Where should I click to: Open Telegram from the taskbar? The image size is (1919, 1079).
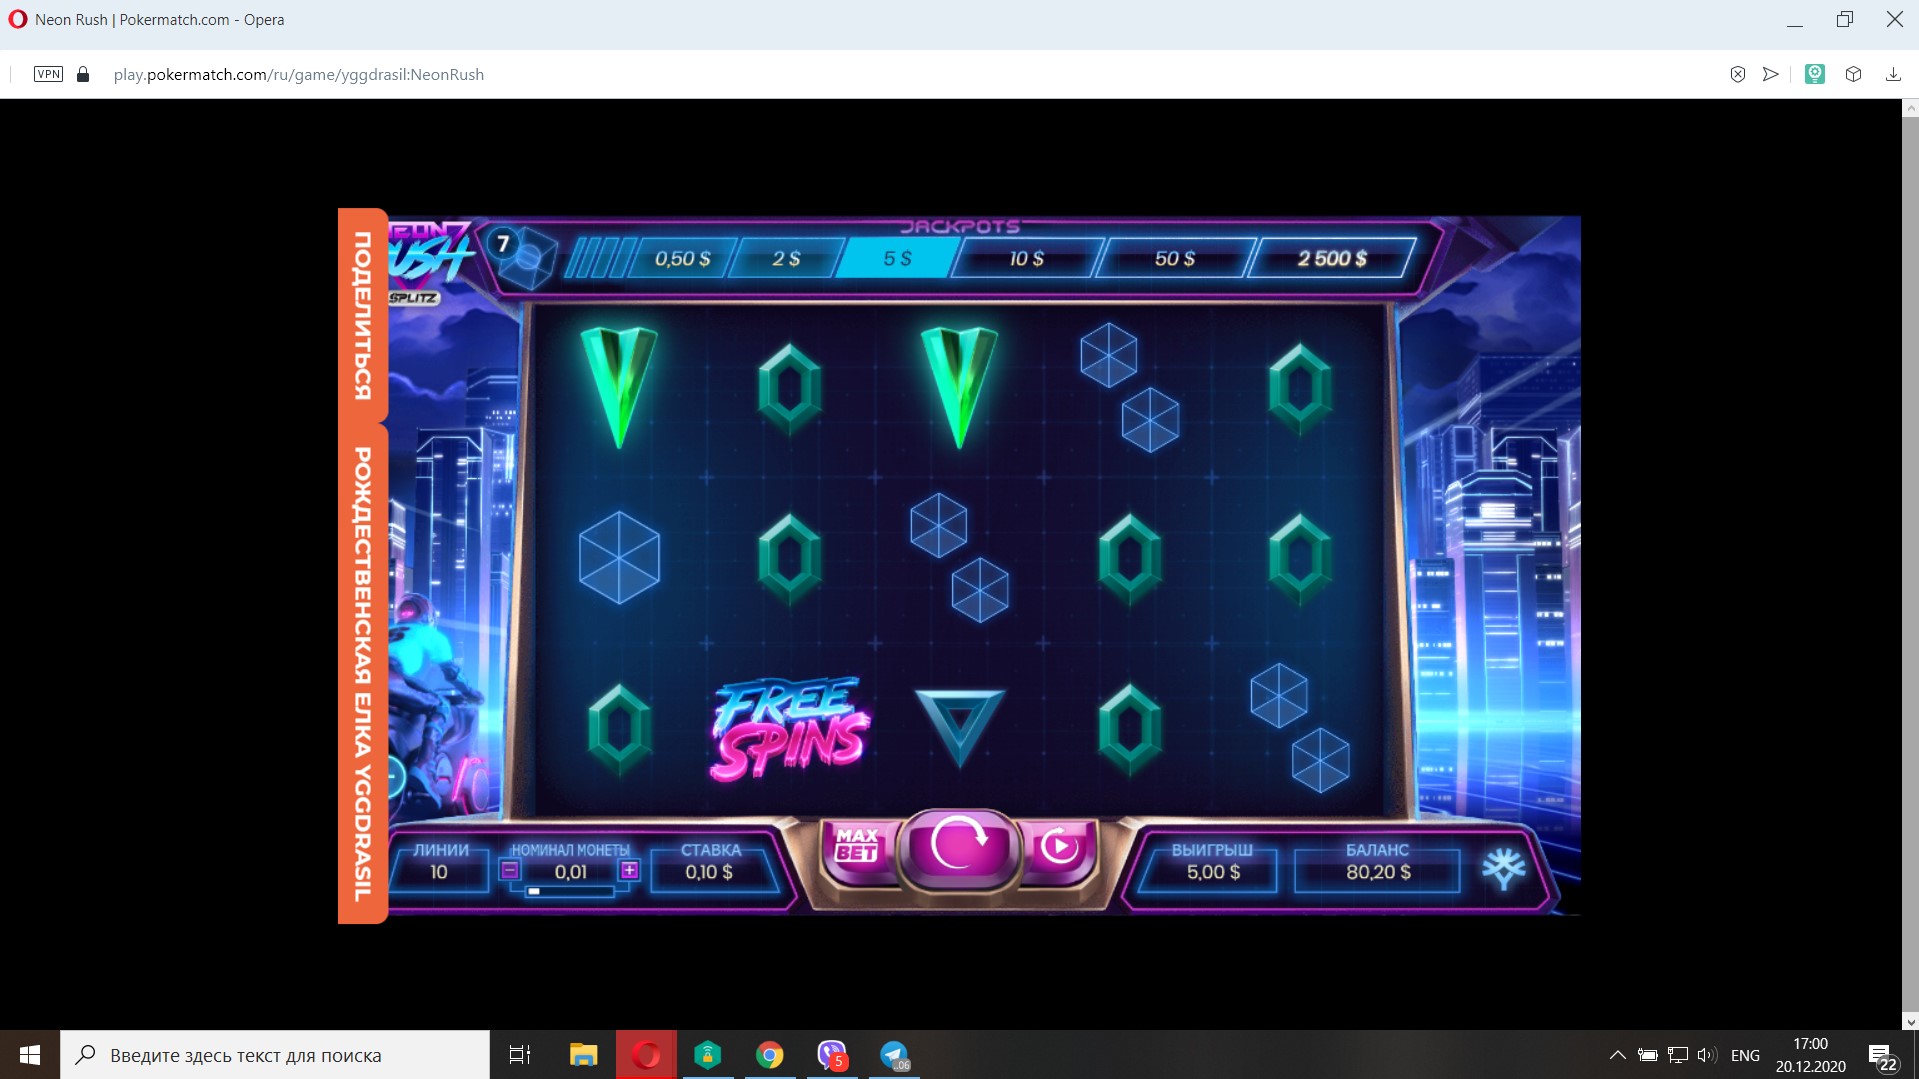[x=894, y=1055]
